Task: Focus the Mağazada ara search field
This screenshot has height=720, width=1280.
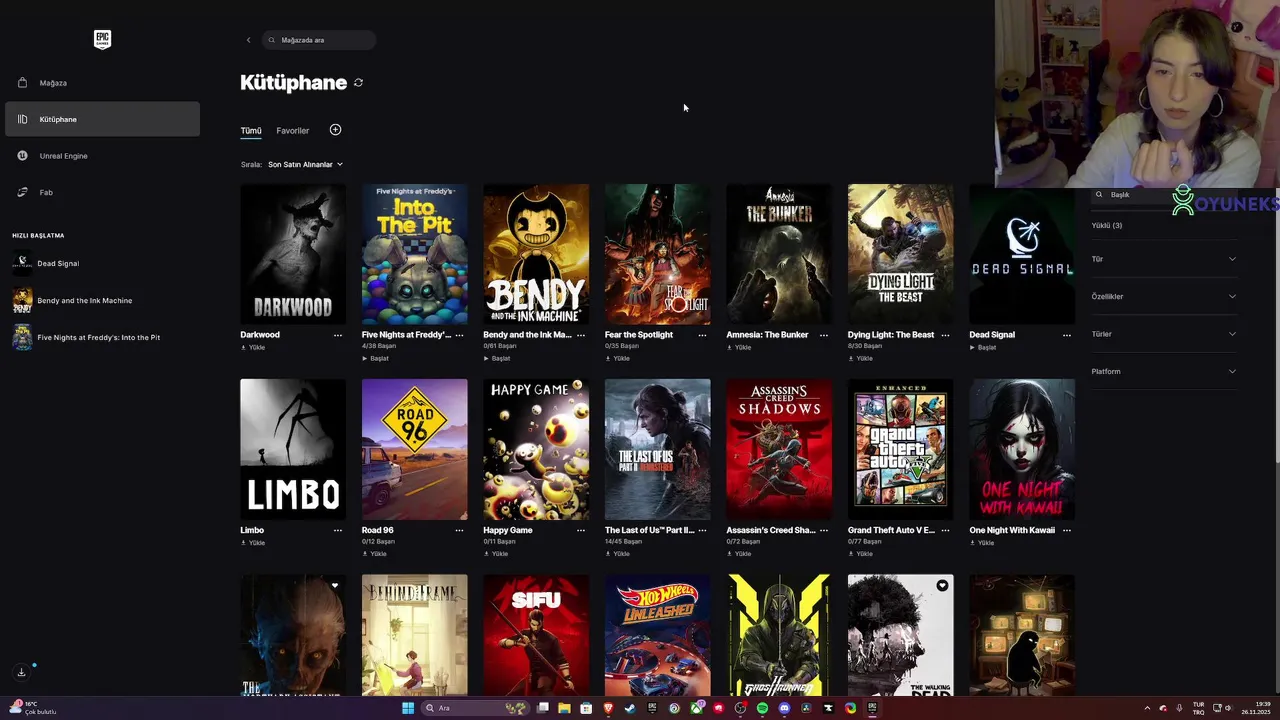Action: click(319, 40)
